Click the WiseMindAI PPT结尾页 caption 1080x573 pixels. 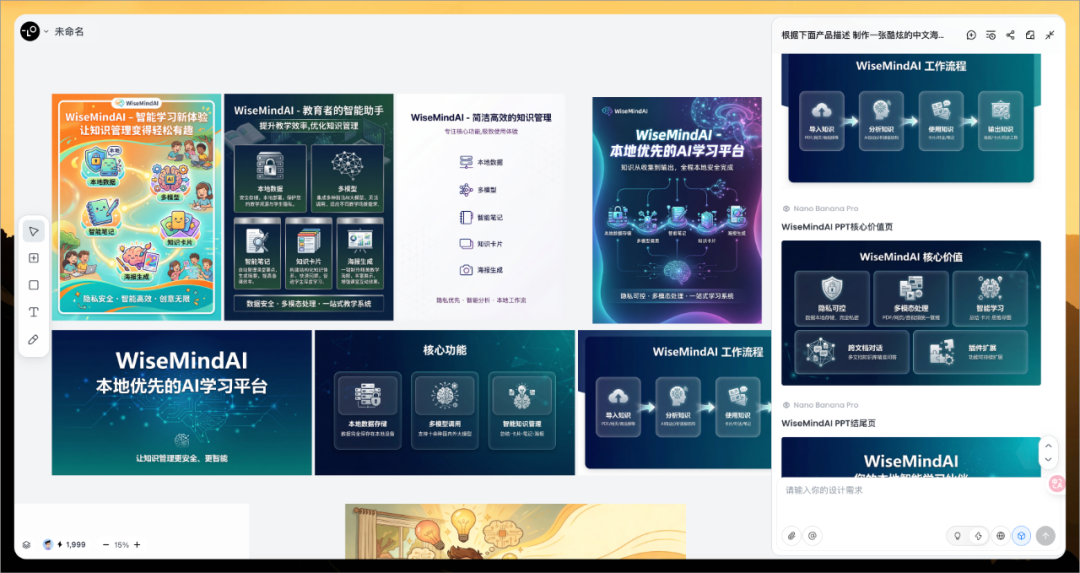pyautogui.click(x=829, y=423)
